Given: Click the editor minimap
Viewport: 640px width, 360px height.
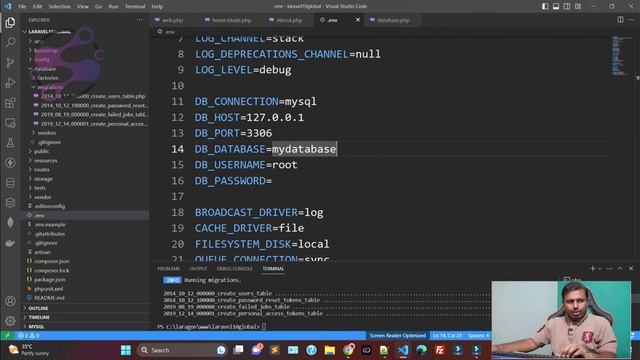Looking at the screenshot, I should [621, 55].
